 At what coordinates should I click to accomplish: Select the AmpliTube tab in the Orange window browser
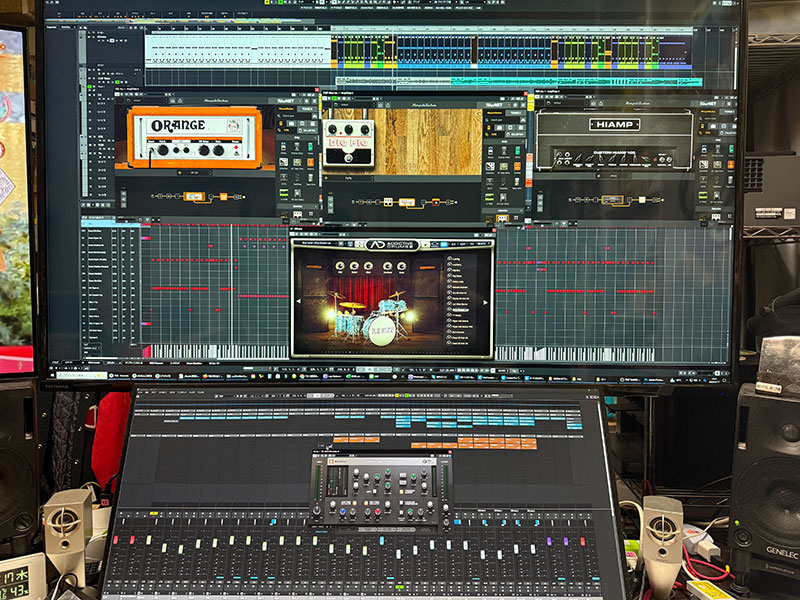tap(287, 109)
